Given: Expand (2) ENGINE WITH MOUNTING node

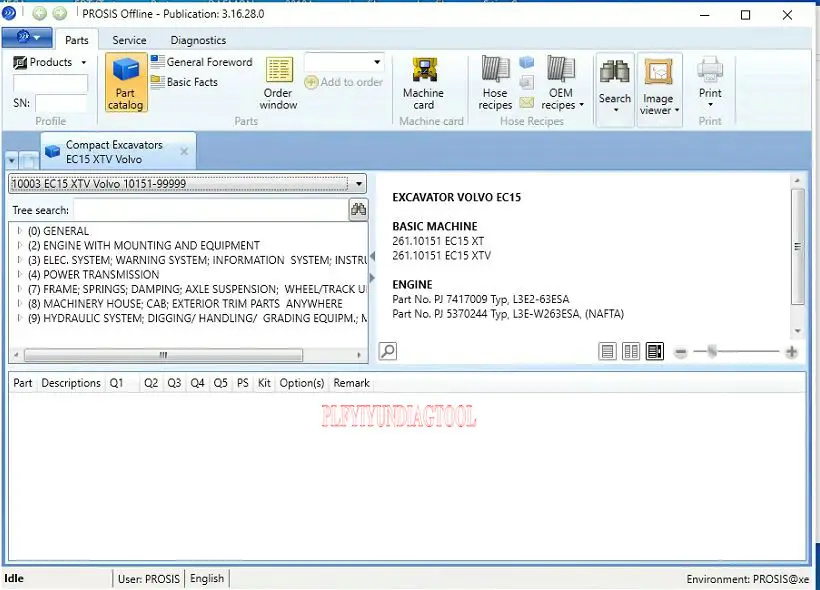Looking at the screenshot, I should tap(19, 245).
